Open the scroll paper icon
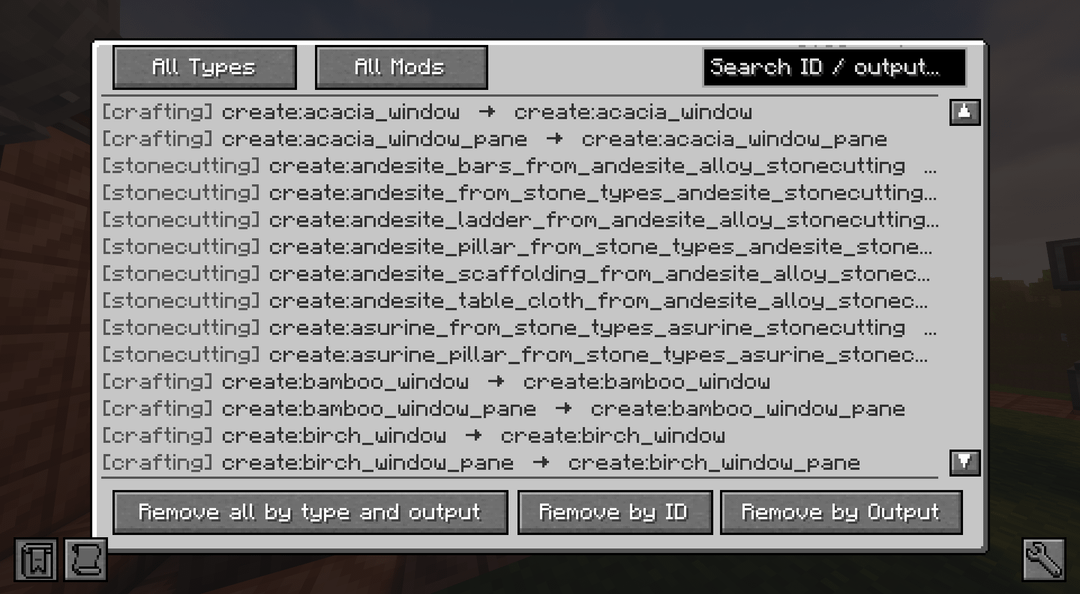1080x594 pixels. pos(86,559)
